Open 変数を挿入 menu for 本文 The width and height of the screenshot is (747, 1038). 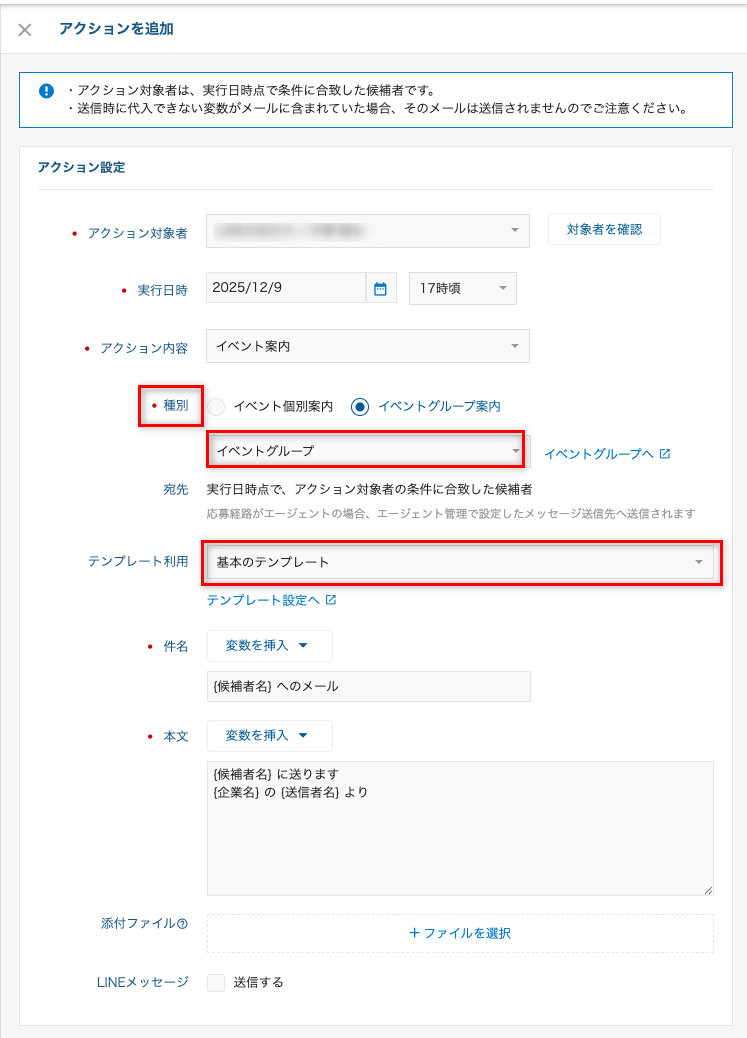[269, 736]
